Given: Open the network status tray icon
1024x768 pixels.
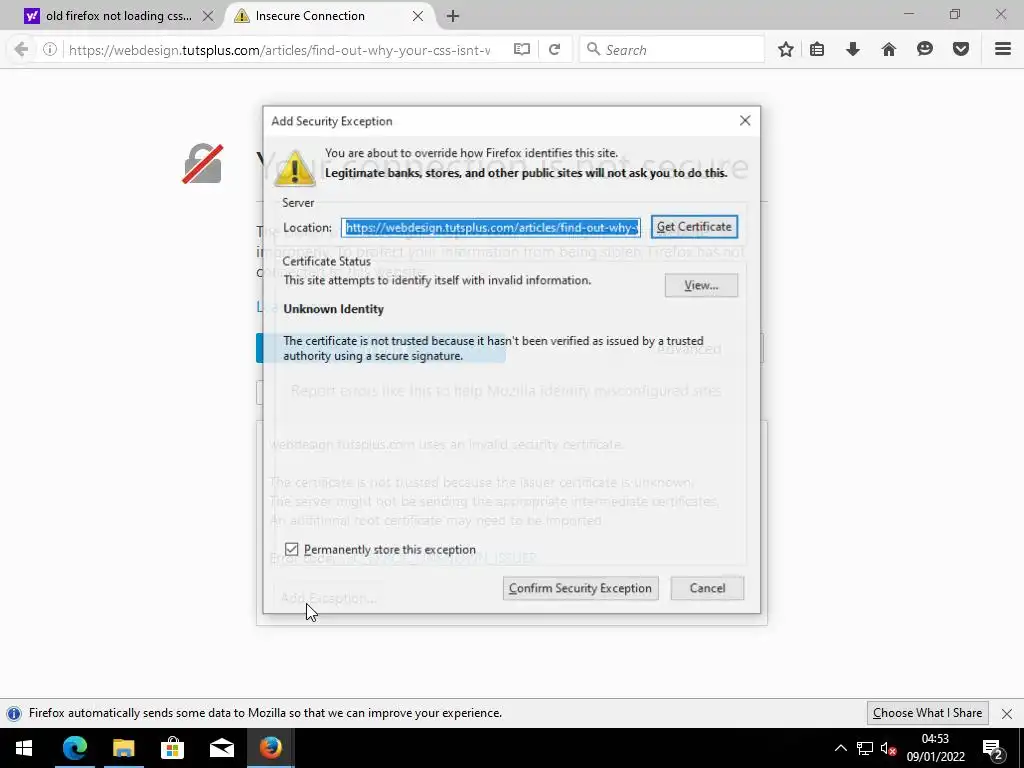Looking at the screenshot, I should coord(865,748).
